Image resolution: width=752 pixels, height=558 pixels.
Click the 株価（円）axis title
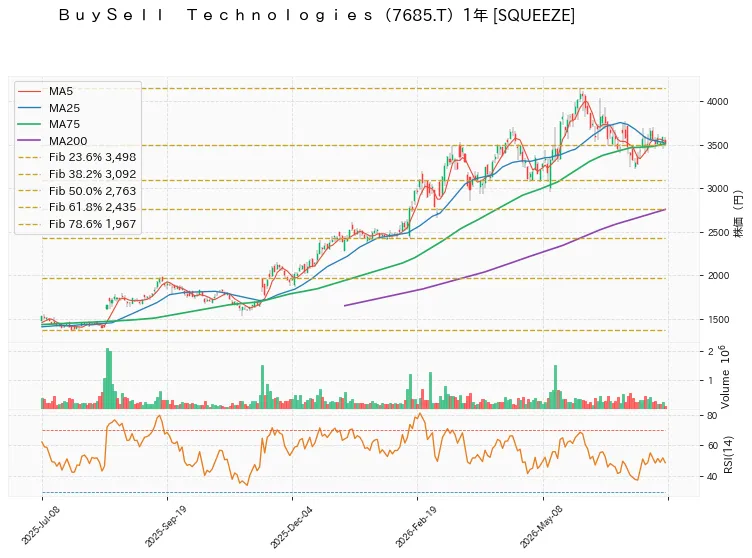[x=739, y=213]
